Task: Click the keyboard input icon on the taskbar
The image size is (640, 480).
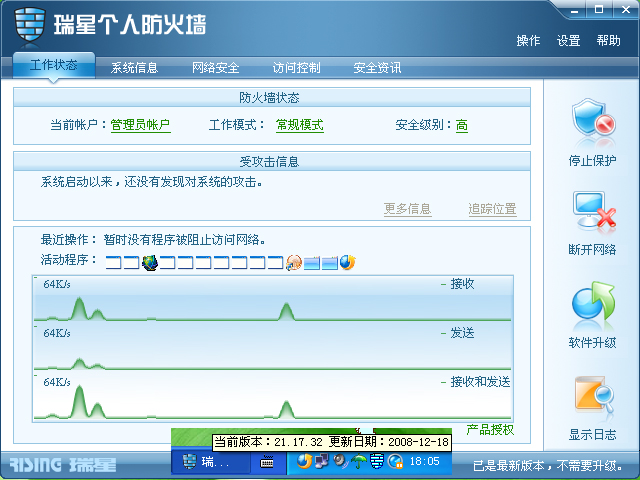Action: pyautogui.click(x=267, y=462)
